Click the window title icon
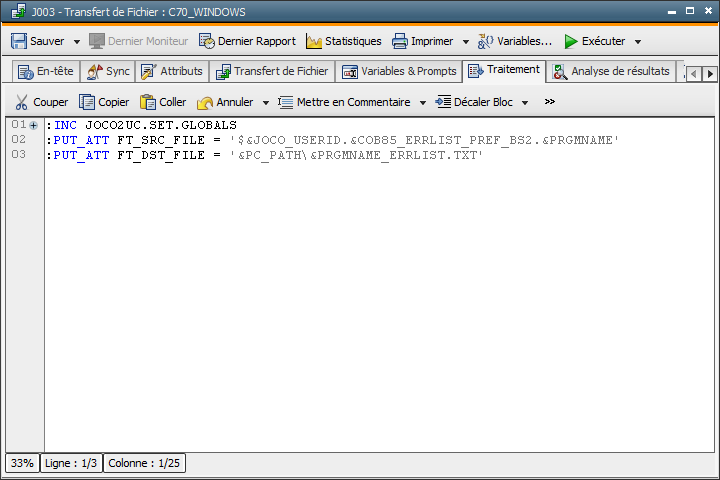 pos(18,11)
